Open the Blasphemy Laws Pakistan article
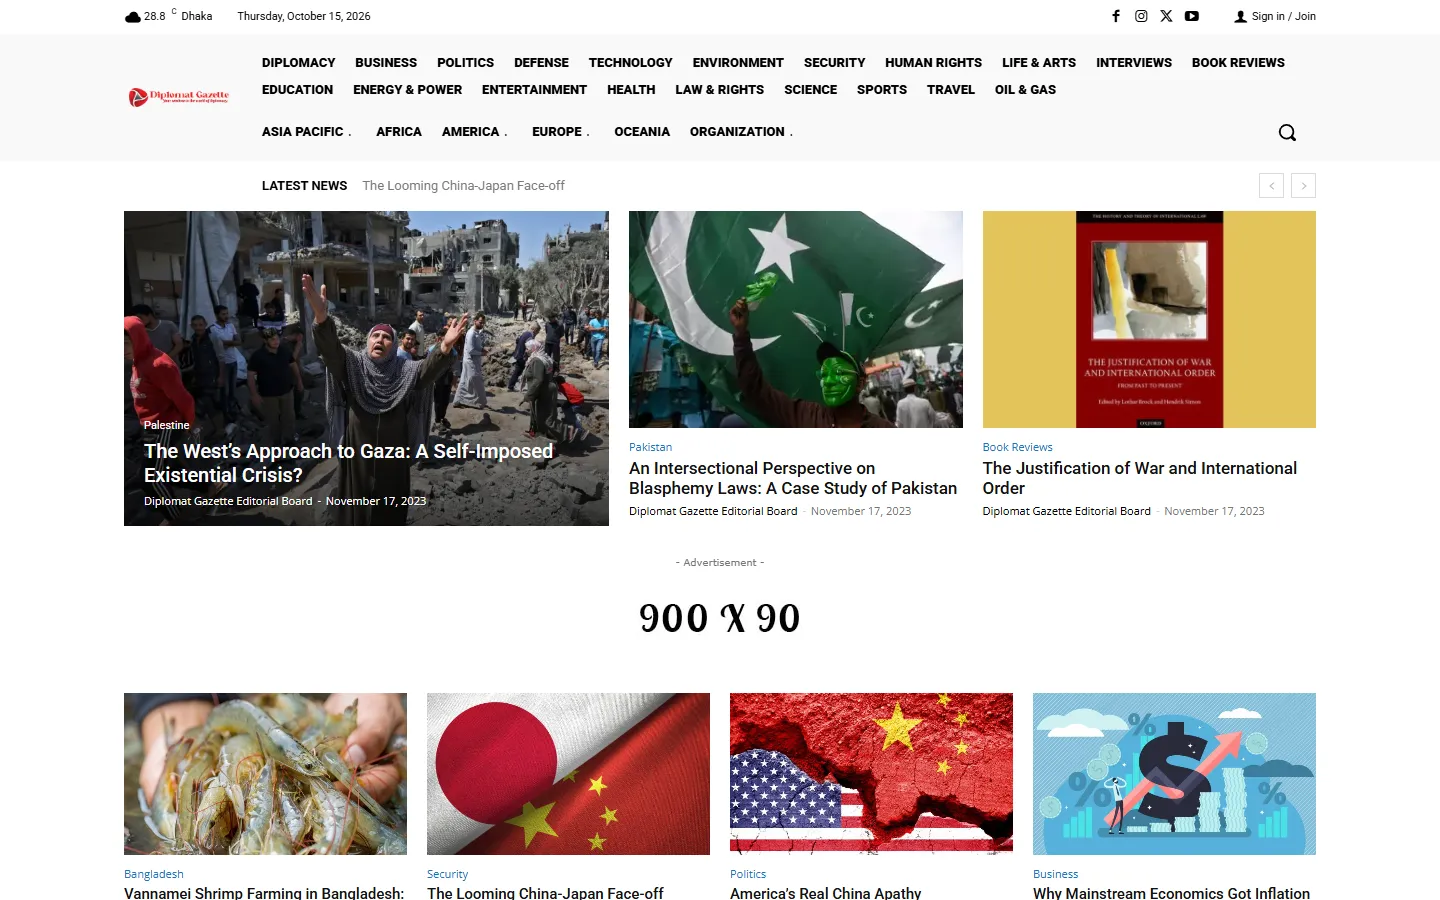Viewport: 1440px width, 900px height. click(793, 478)
